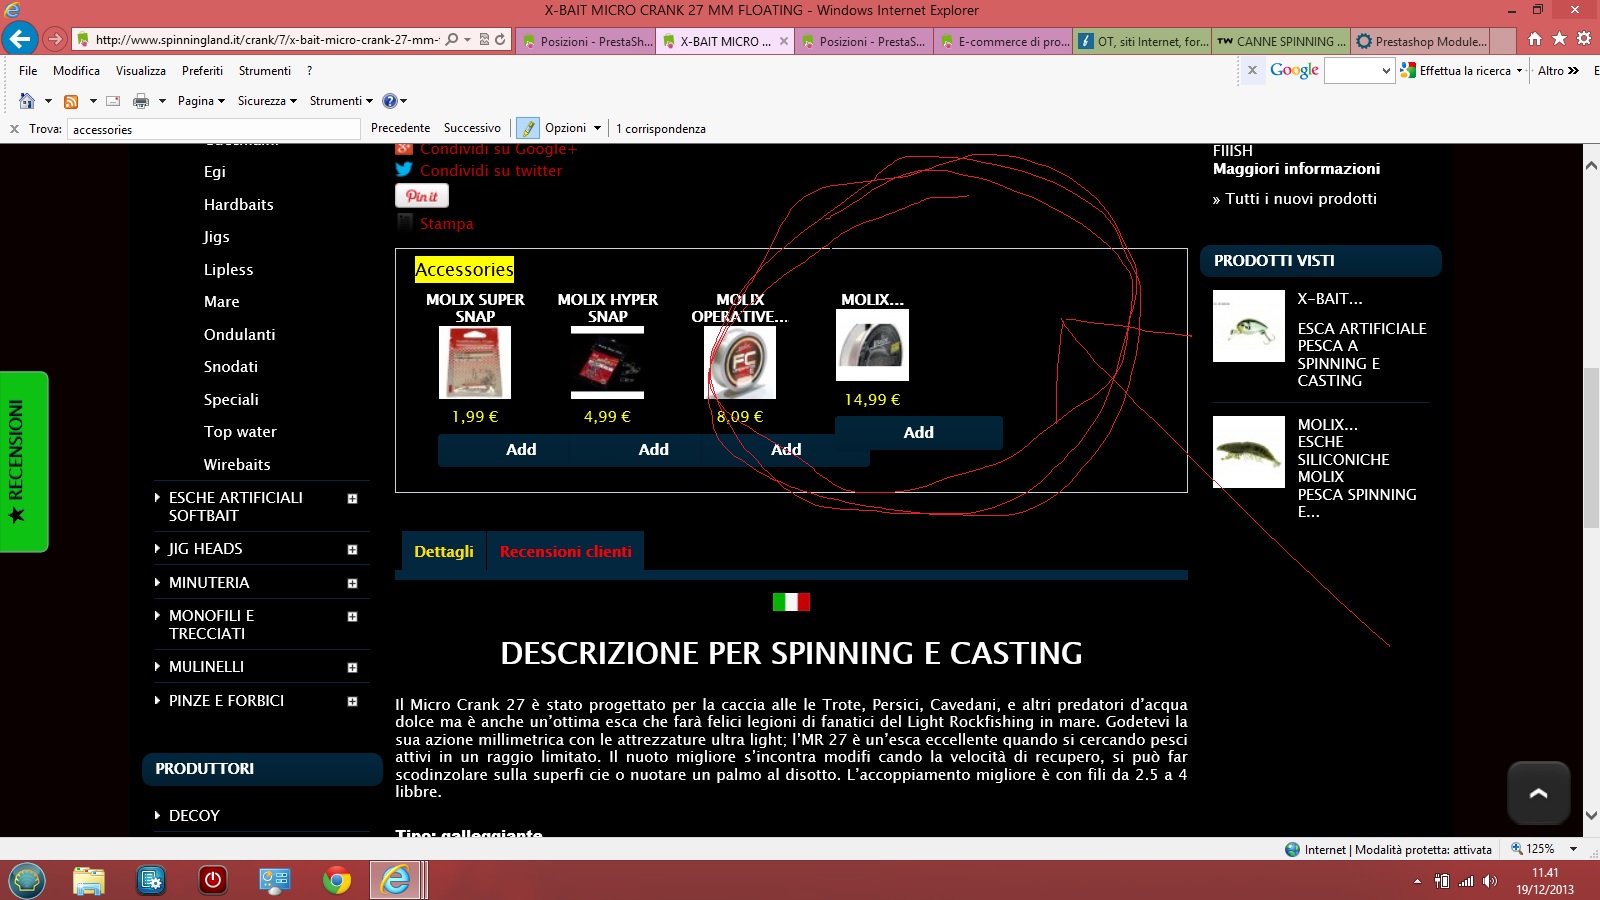Screen dimensions: 1600x900
Task: Click the green RECENSIONI side tab
Action: [x=24, y=462]
